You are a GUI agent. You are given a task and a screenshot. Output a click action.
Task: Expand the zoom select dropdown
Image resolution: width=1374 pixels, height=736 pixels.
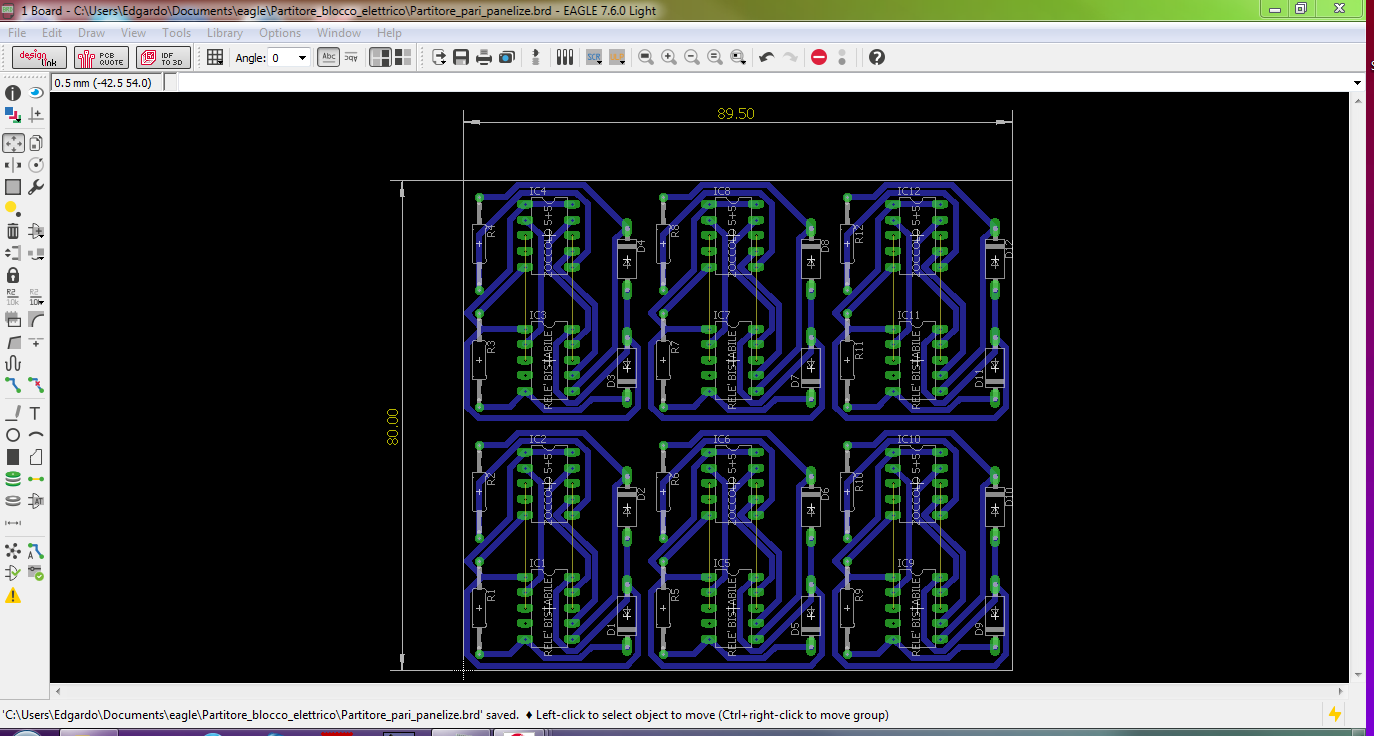[738, 57]
